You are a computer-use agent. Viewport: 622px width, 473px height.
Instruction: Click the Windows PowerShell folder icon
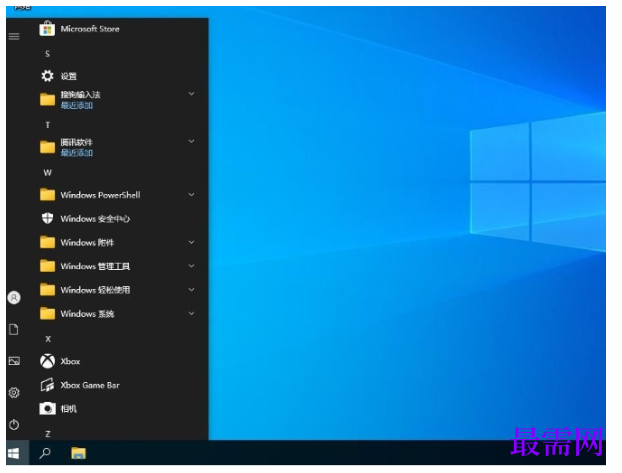click(48, 195)
